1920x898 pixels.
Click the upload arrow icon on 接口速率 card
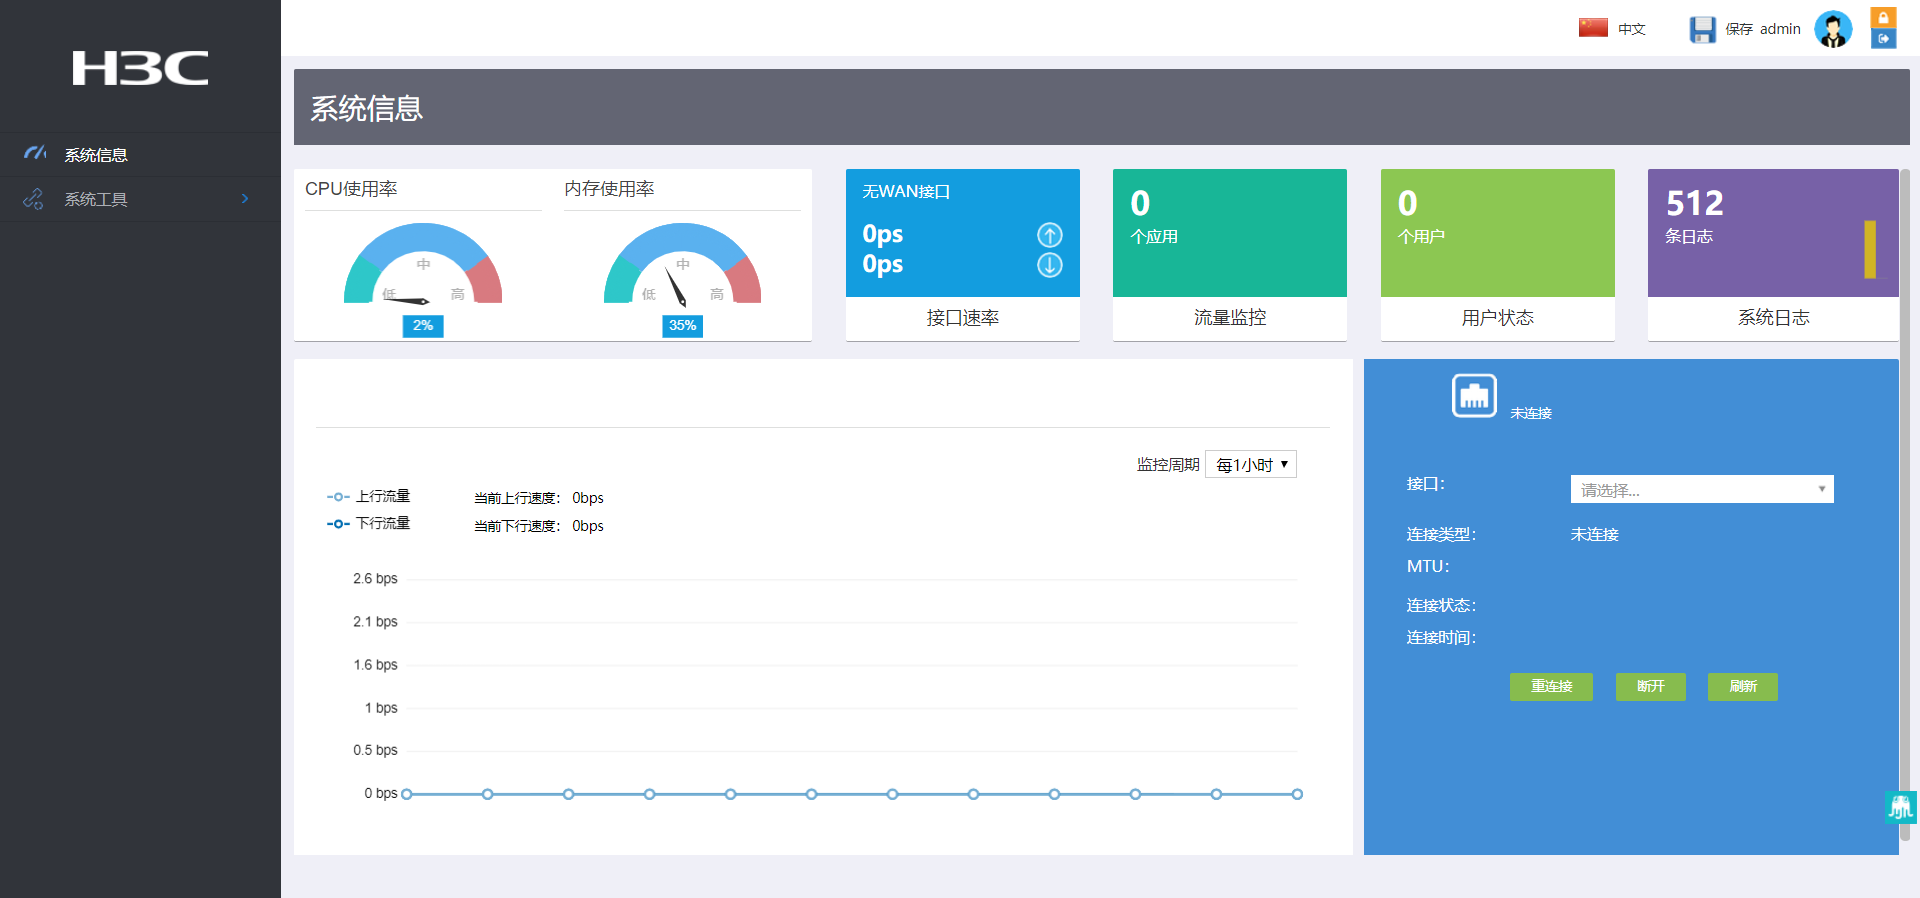1049,235
